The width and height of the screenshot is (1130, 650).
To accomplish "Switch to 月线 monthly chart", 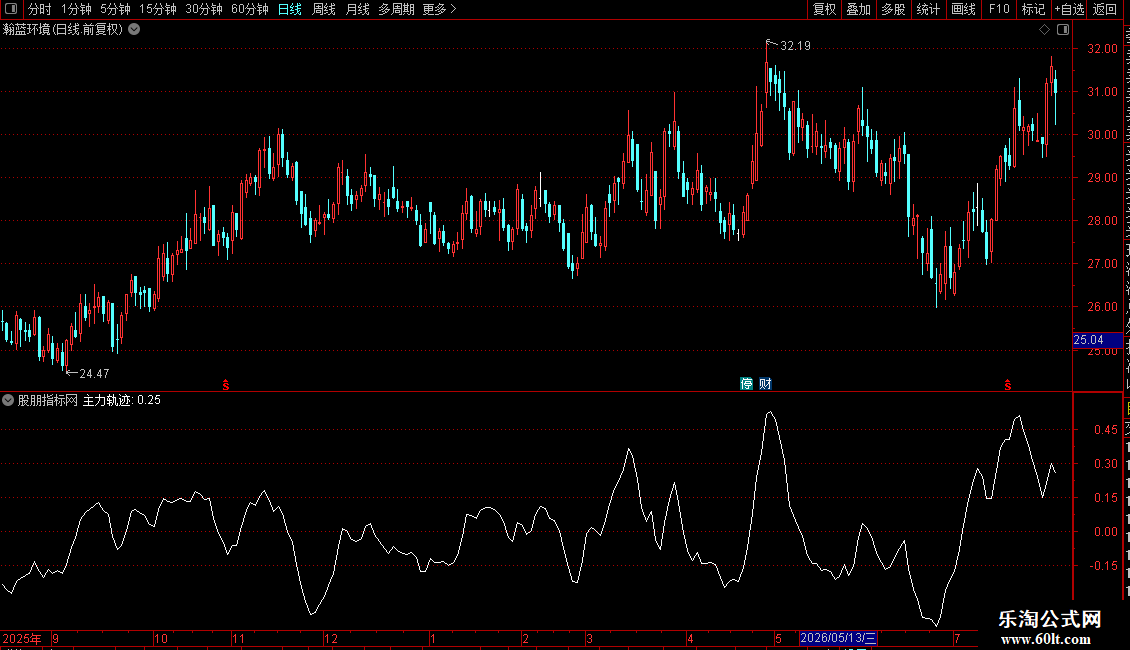I will (357, 9).
